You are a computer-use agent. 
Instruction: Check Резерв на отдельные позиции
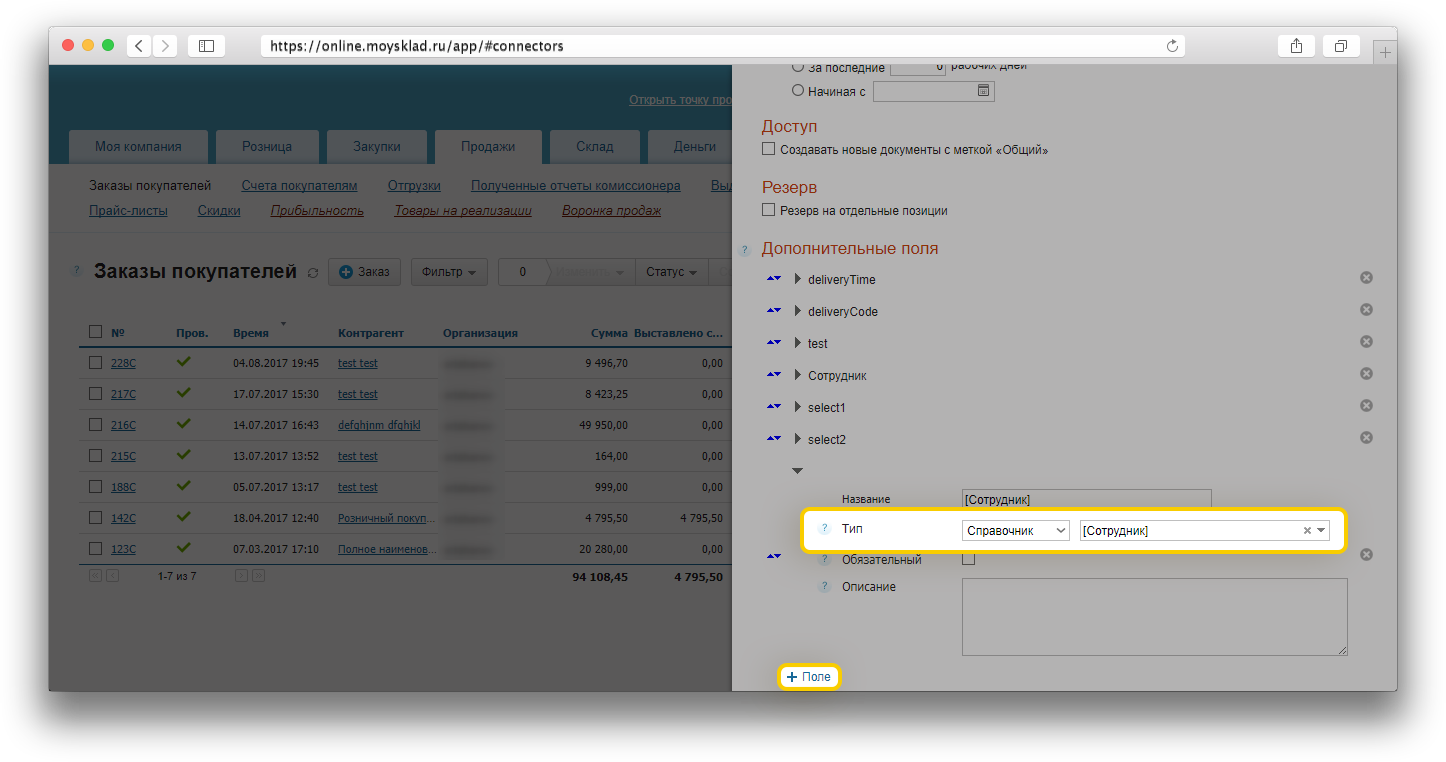click(x=769, y=210)
